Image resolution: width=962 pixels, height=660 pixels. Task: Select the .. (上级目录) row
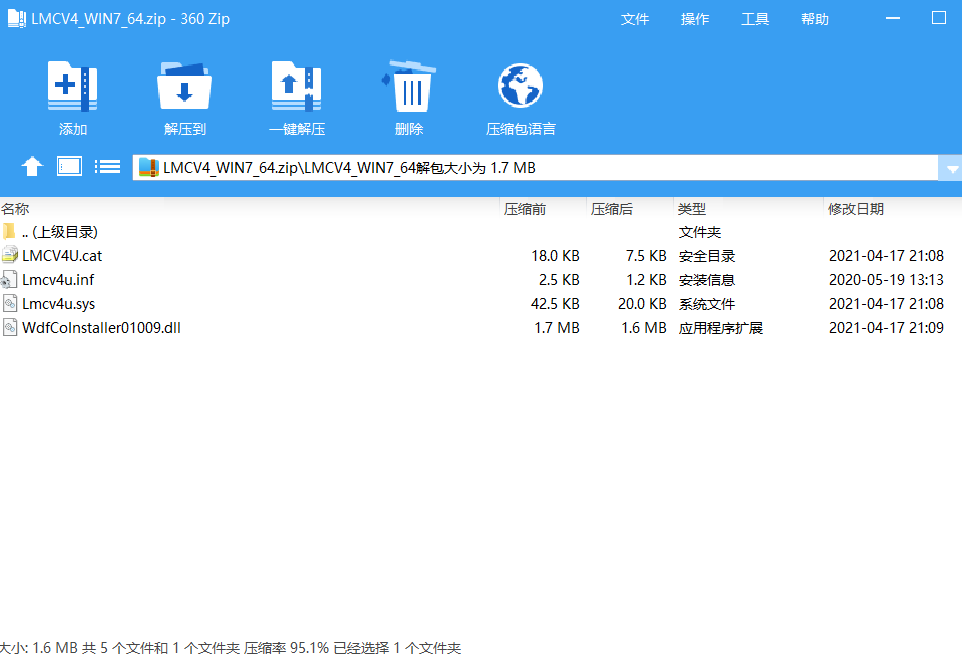[x=481, y=232]
